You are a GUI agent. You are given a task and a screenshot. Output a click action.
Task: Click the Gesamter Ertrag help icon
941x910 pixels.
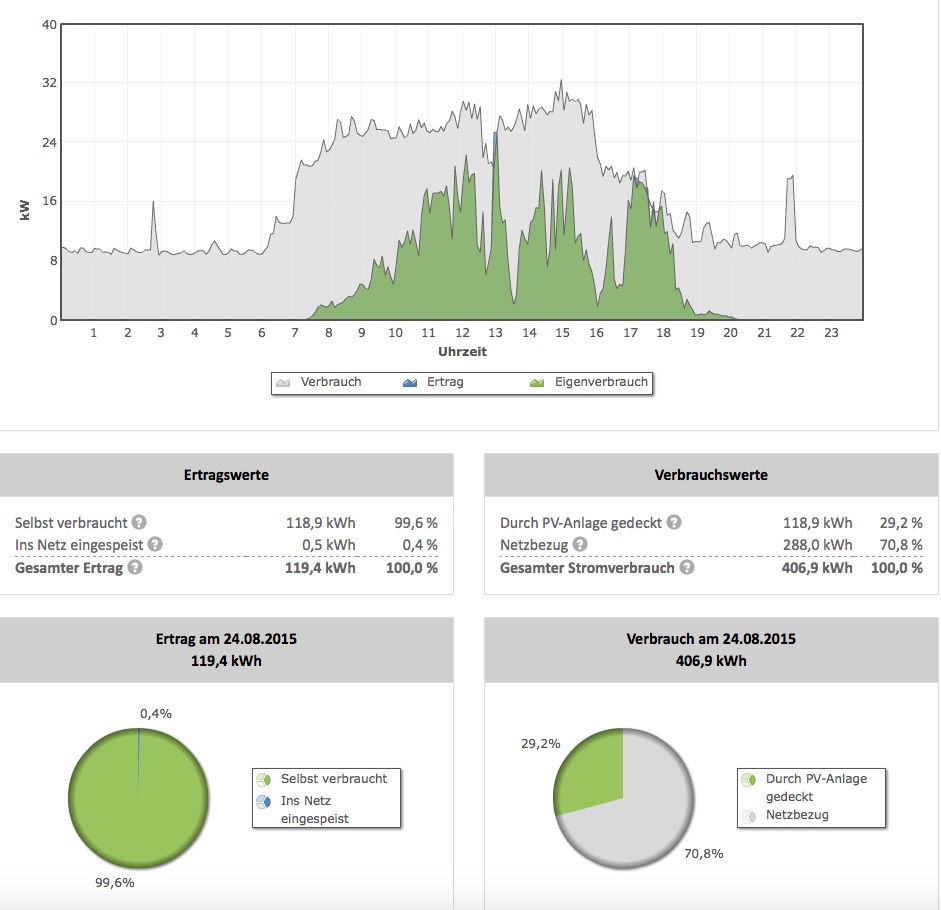coord(135,568)
